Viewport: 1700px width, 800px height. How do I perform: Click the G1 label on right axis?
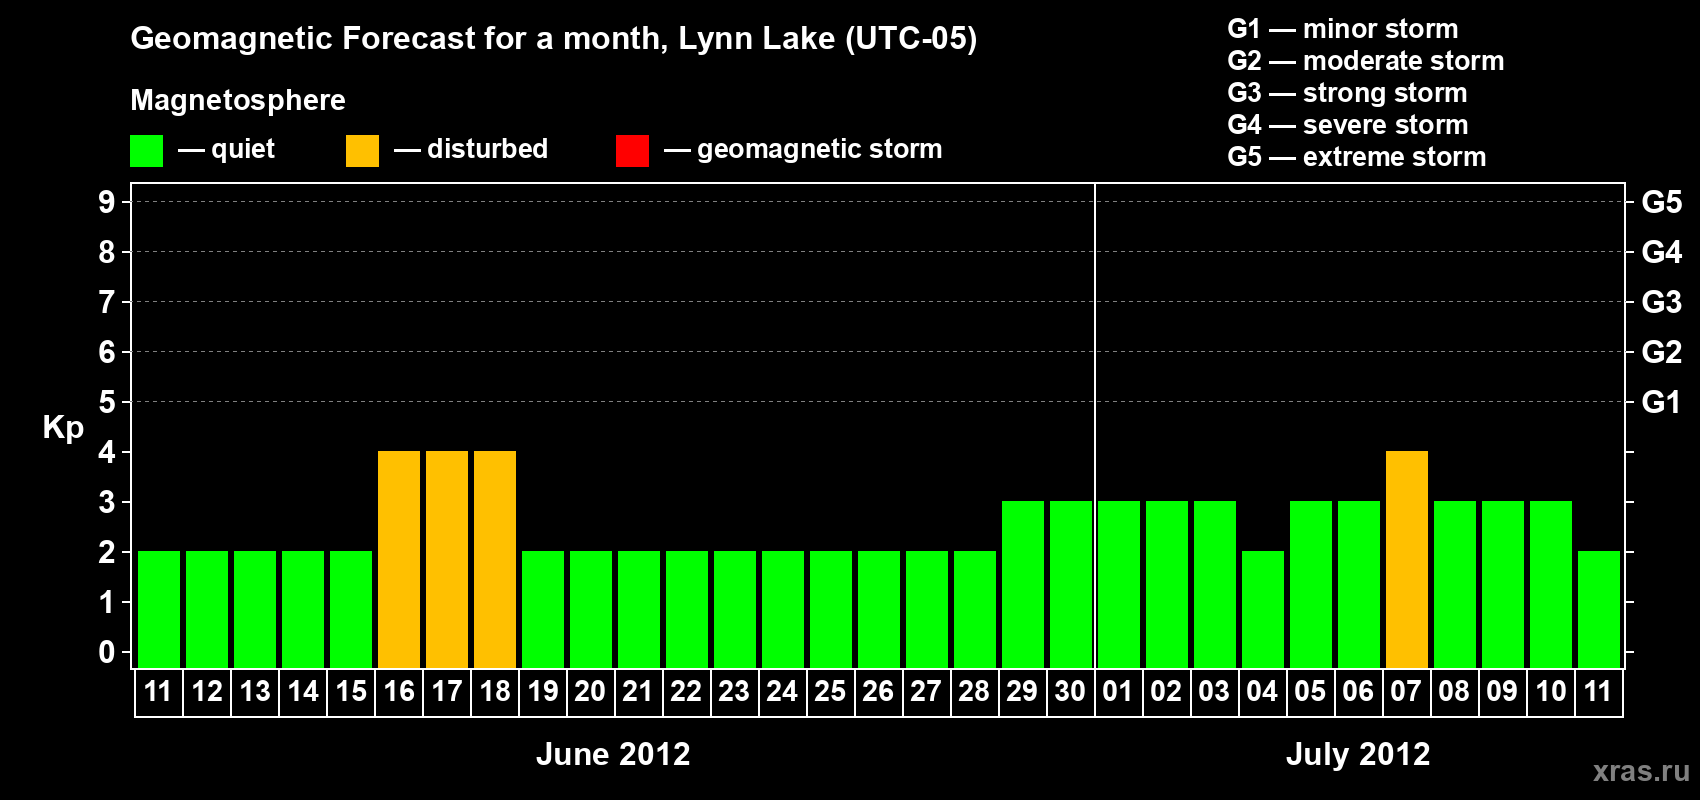(x=1662, y=402)
